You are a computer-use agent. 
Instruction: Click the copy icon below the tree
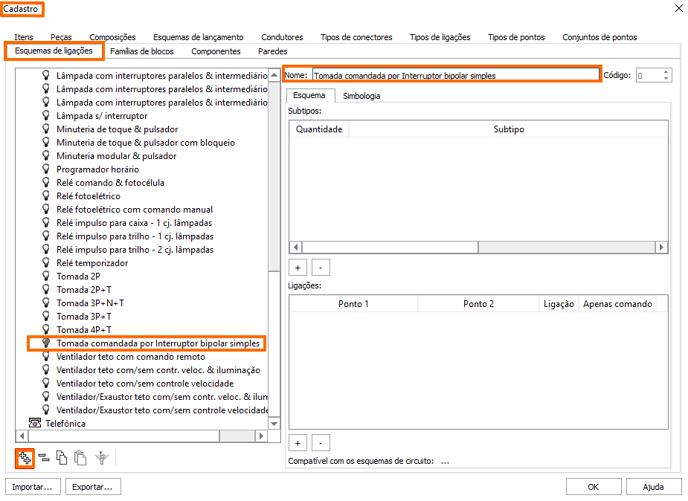tap(62, 458)
